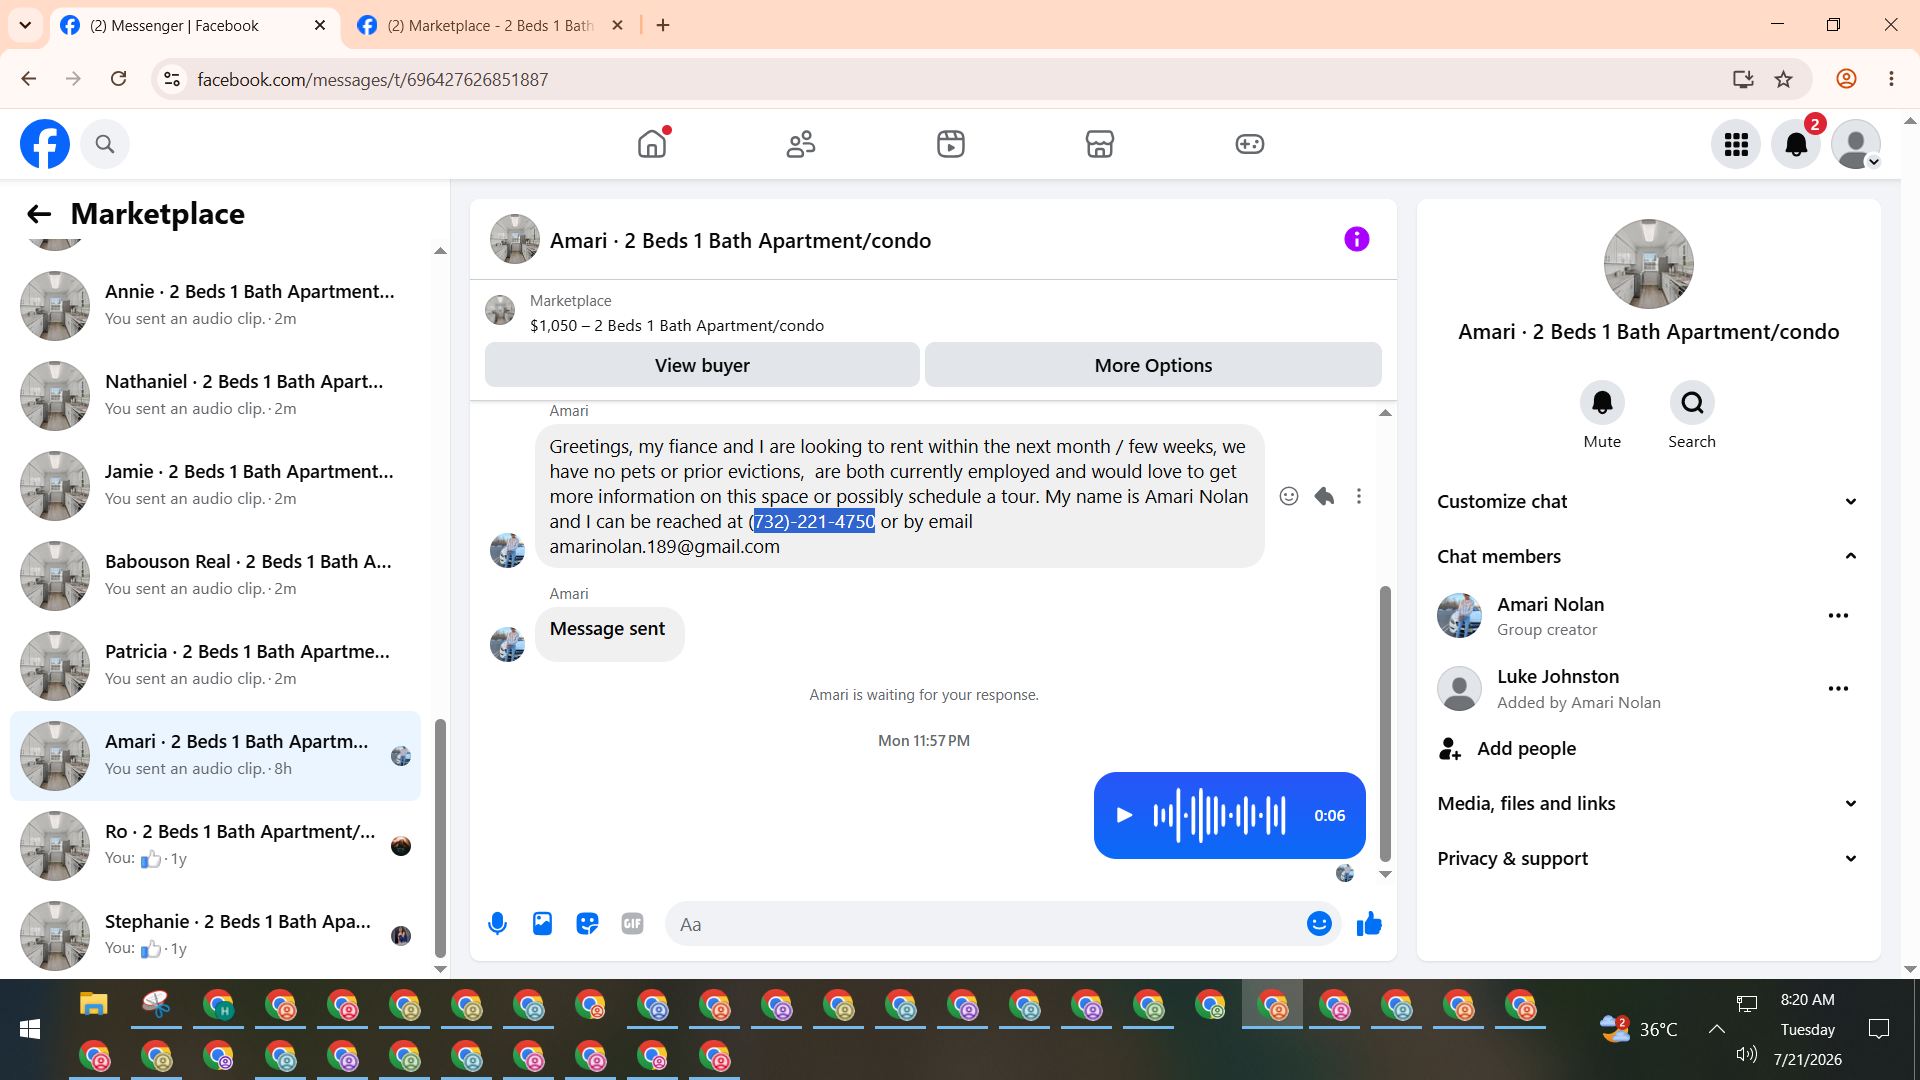Open Patricia's 2 Beds 1 Bath chat

pos(215,665)
